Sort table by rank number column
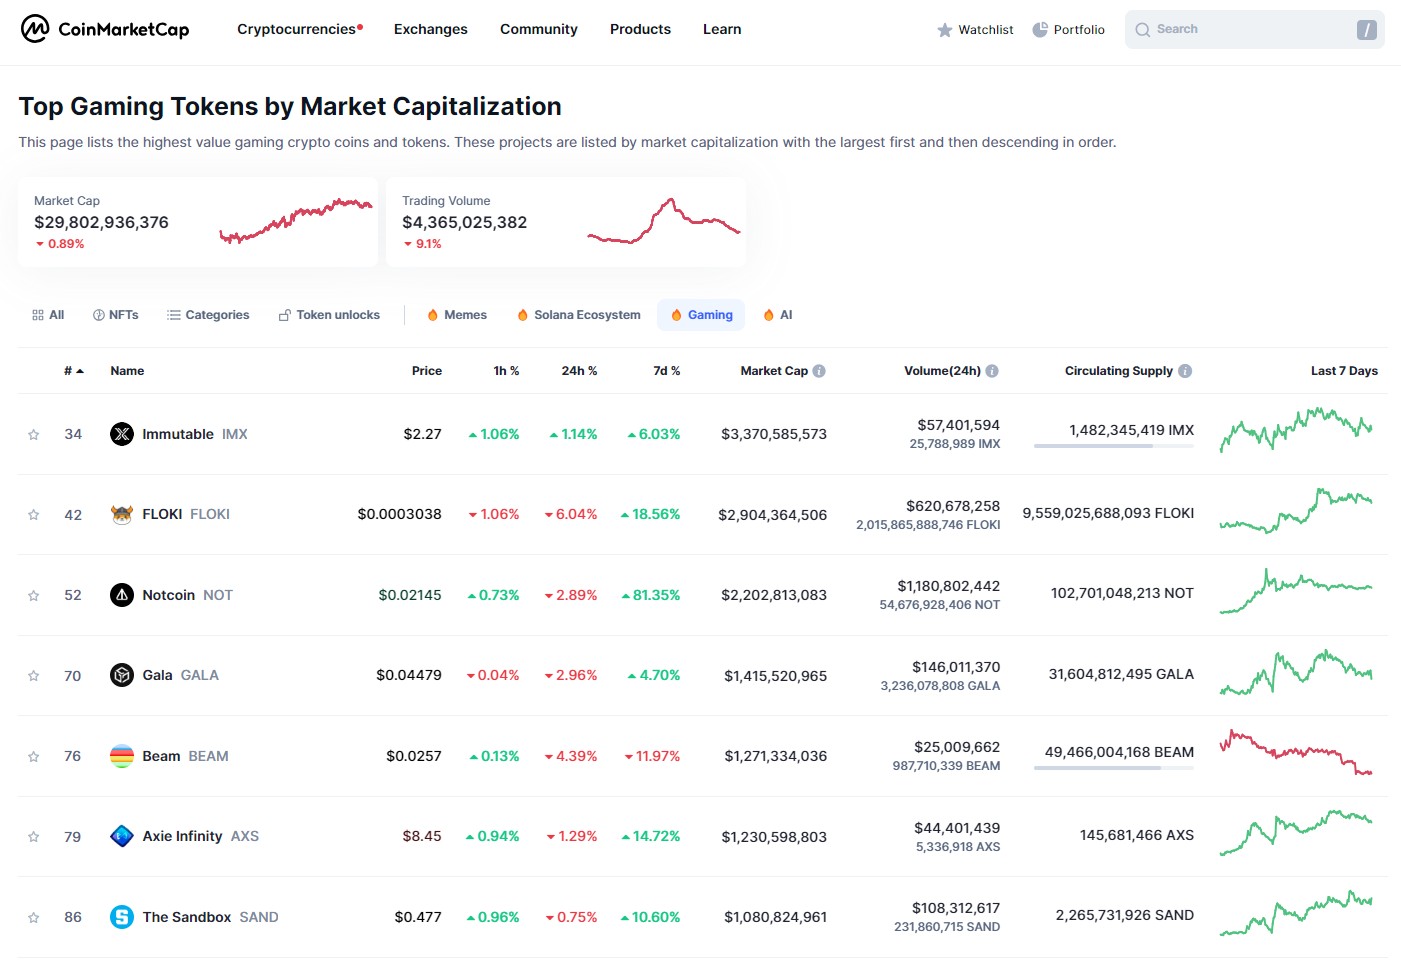 pyautogui.click(x=73, y=371)
